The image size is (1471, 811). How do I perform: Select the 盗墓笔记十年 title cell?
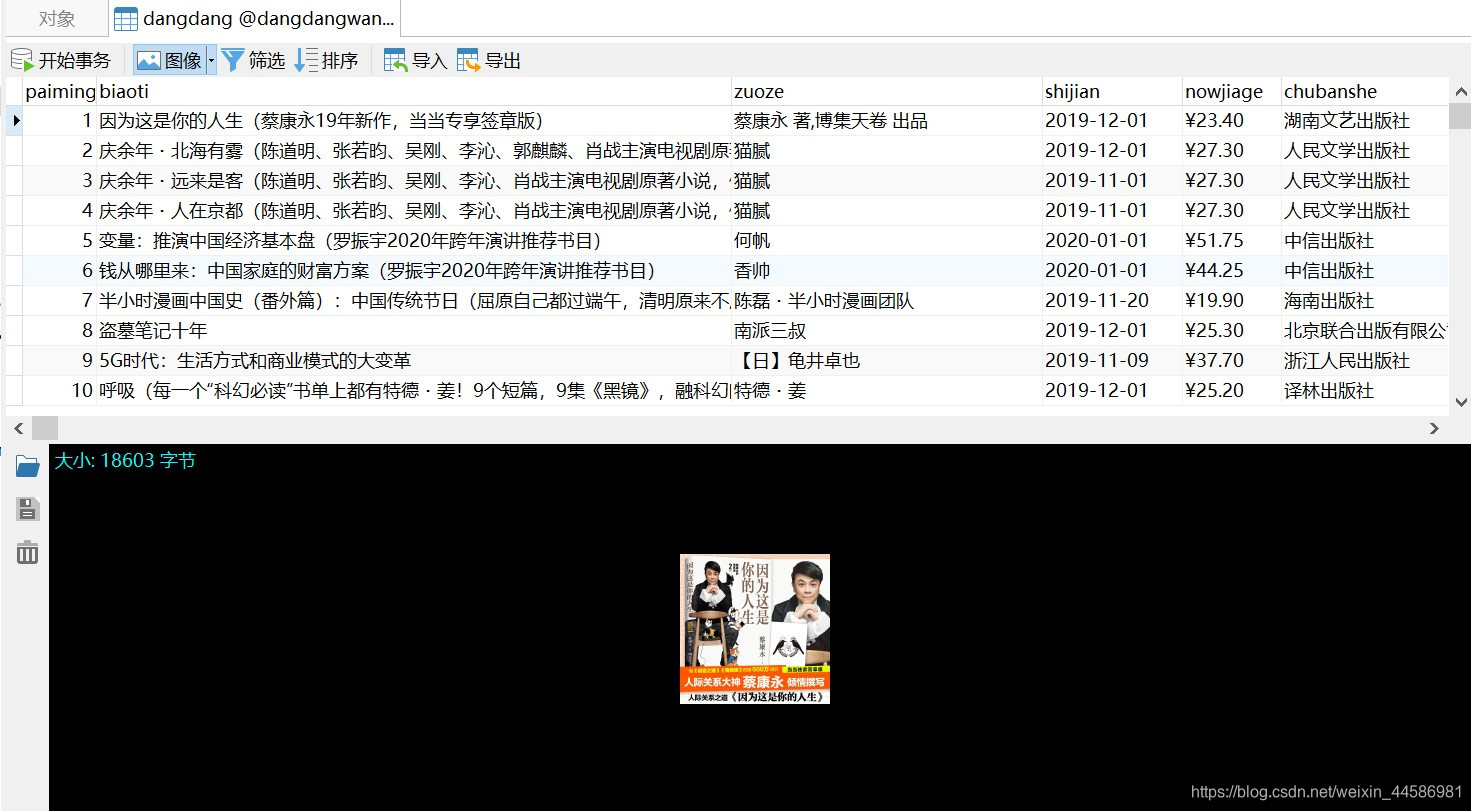click(414, 331)
